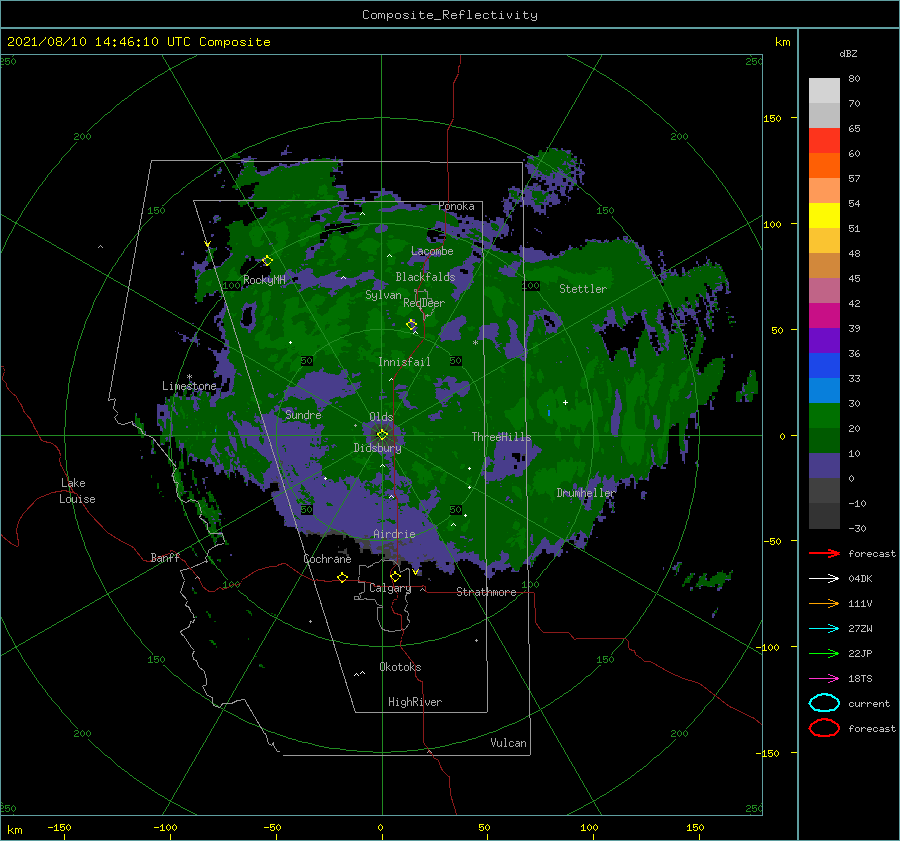
Task: Click the Banff label
Action: pyautogui.click(x=165, y=557)
